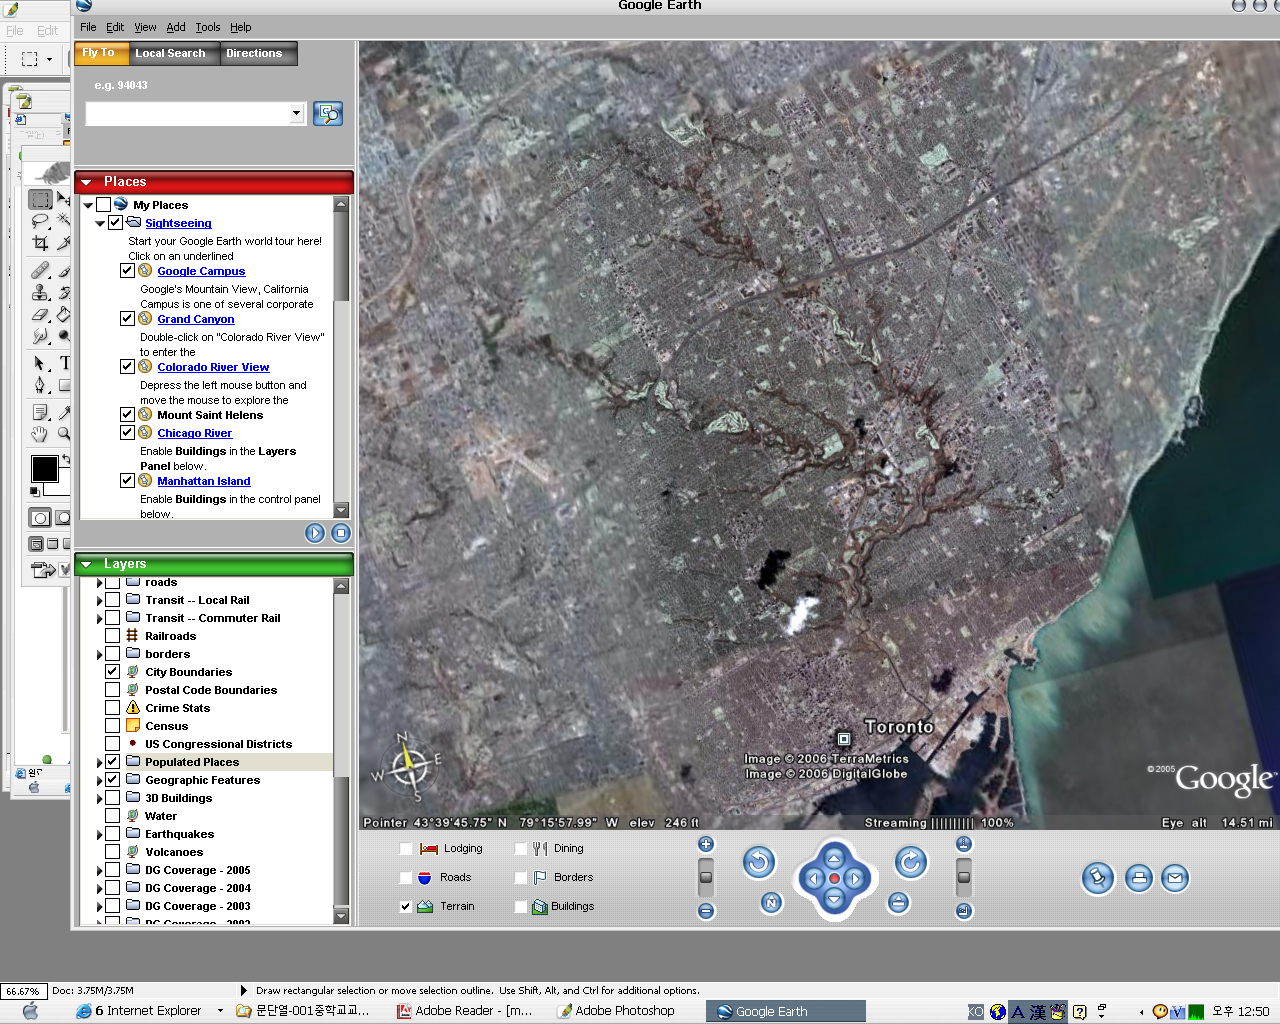Select the Crop tool in Photoshop
The height and width of the screenshot is (1024, 1280).
click(40, 243)
